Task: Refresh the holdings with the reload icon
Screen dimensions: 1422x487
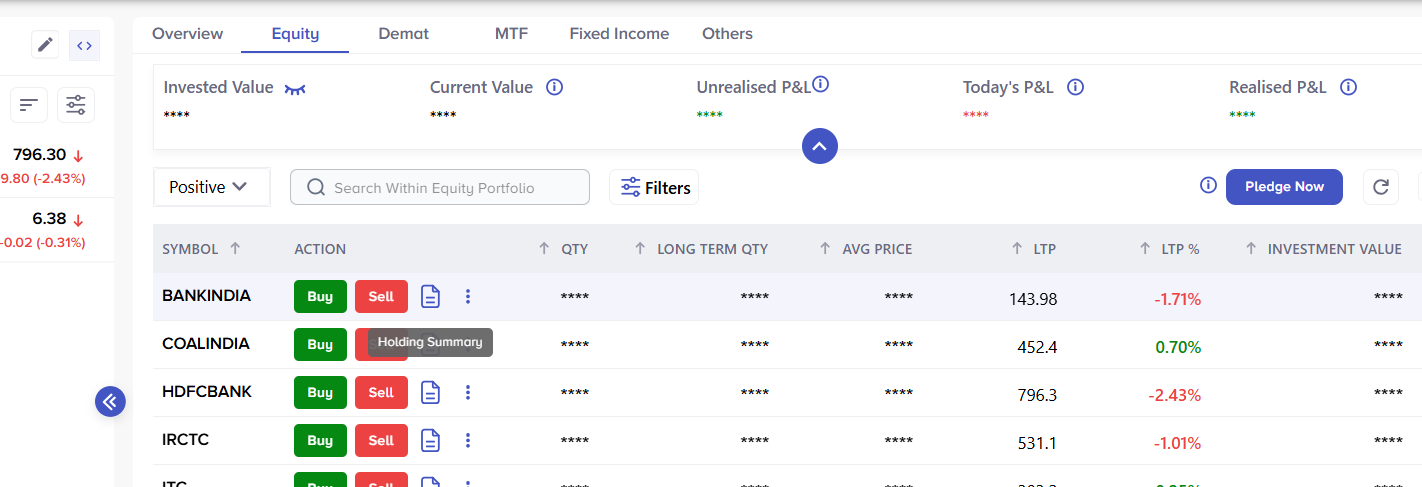Action: (1381, 187)
